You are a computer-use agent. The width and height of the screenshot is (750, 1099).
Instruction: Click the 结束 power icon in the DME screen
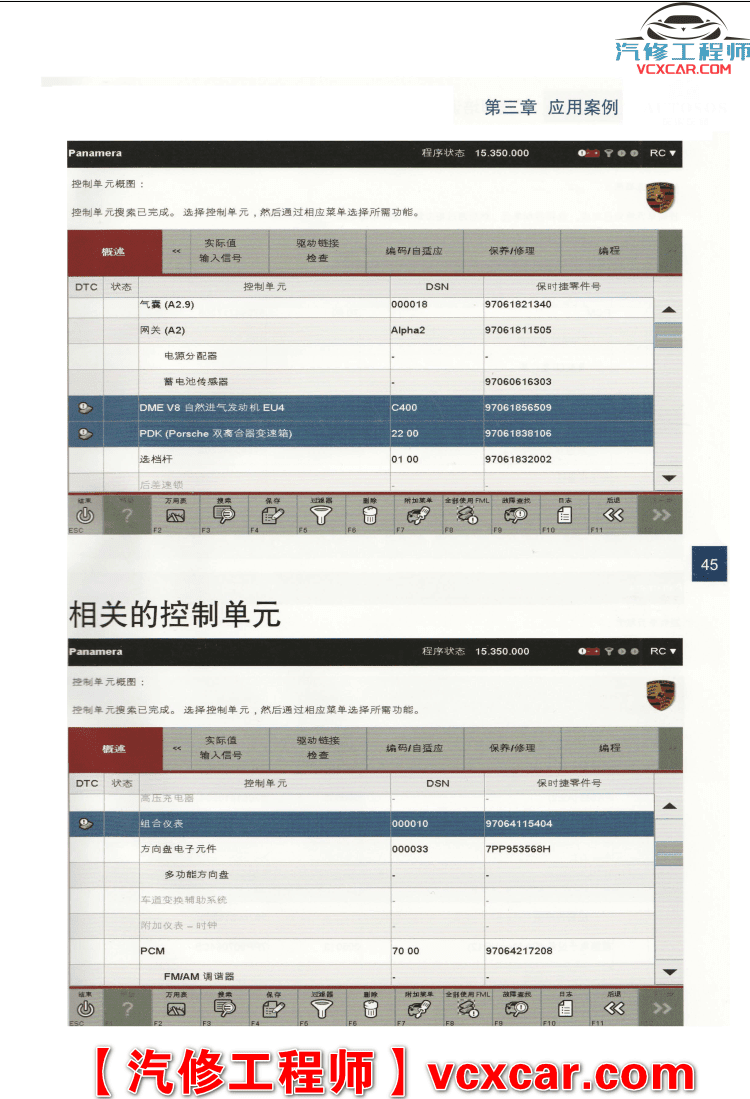85,515
